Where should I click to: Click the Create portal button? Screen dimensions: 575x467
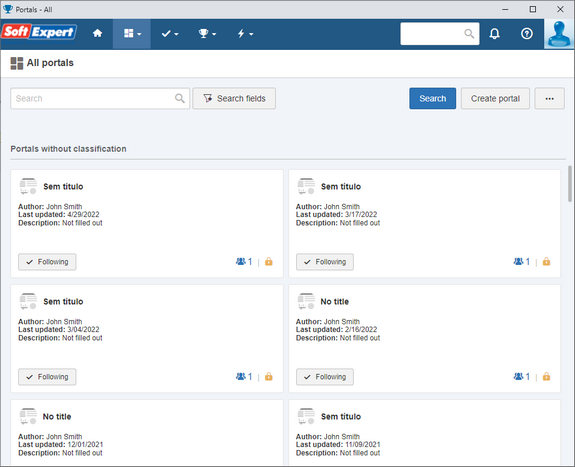pos(495,98)
